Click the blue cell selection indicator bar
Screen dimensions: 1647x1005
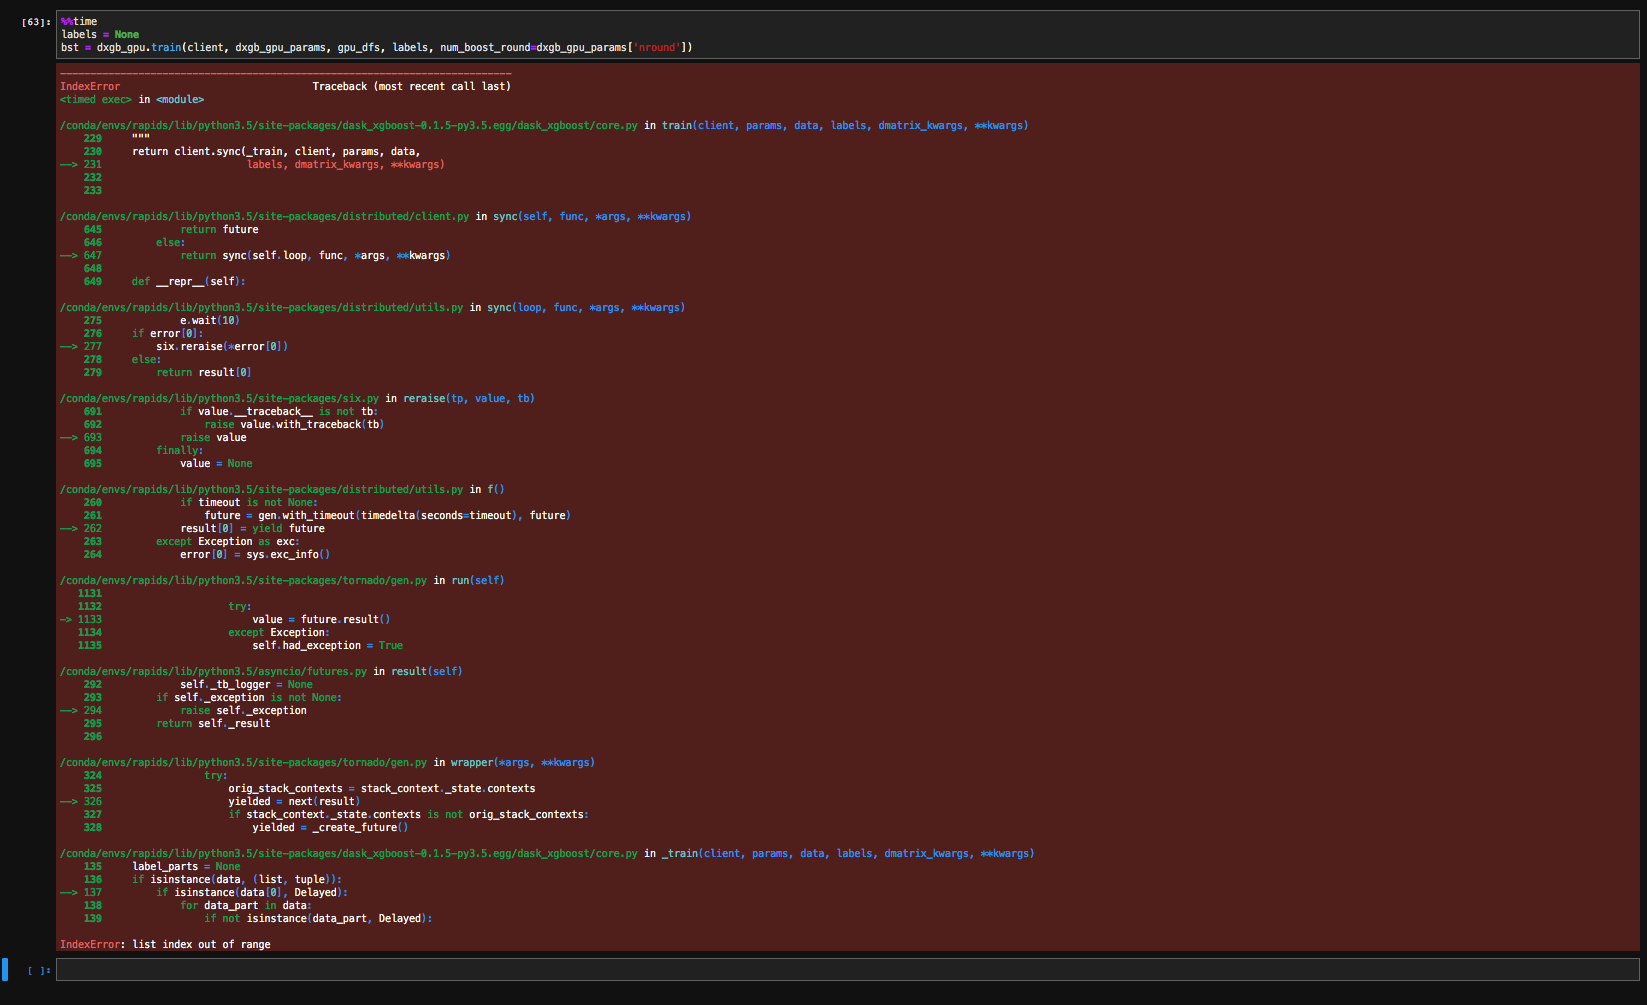(x=6, y=969)
